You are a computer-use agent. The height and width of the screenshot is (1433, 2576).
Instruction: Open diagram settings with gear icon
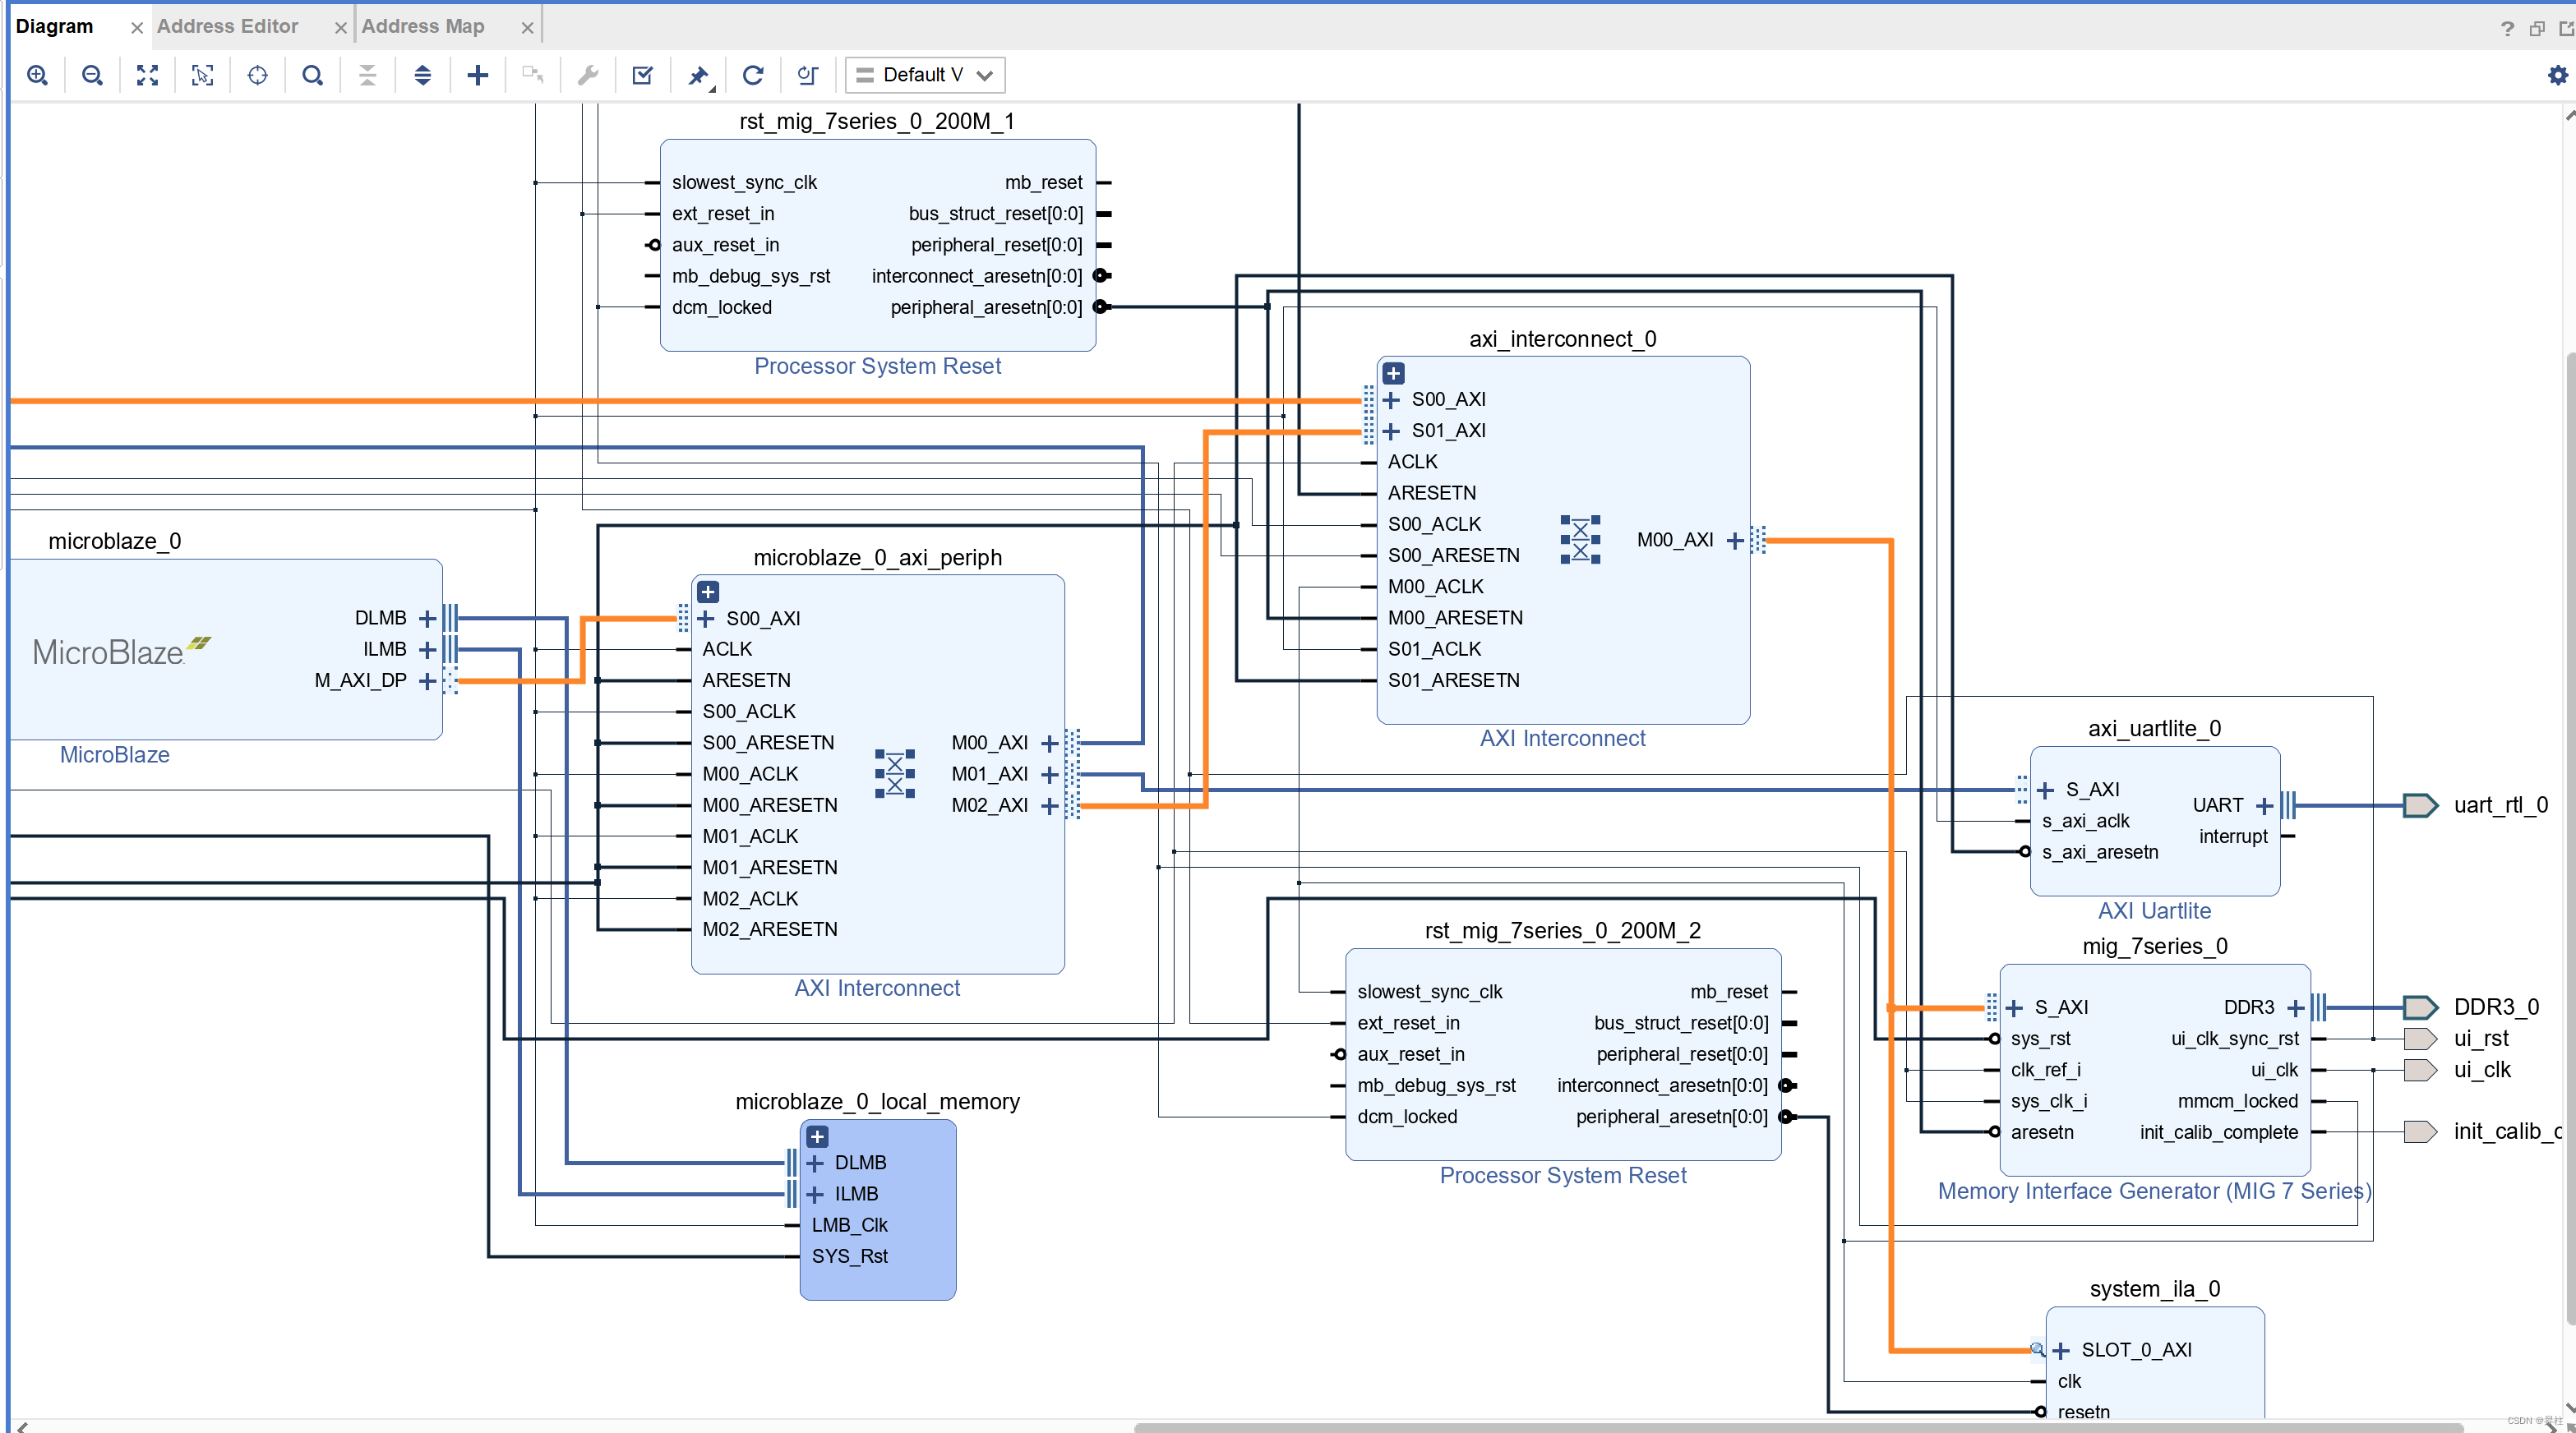pos(2558,75)
